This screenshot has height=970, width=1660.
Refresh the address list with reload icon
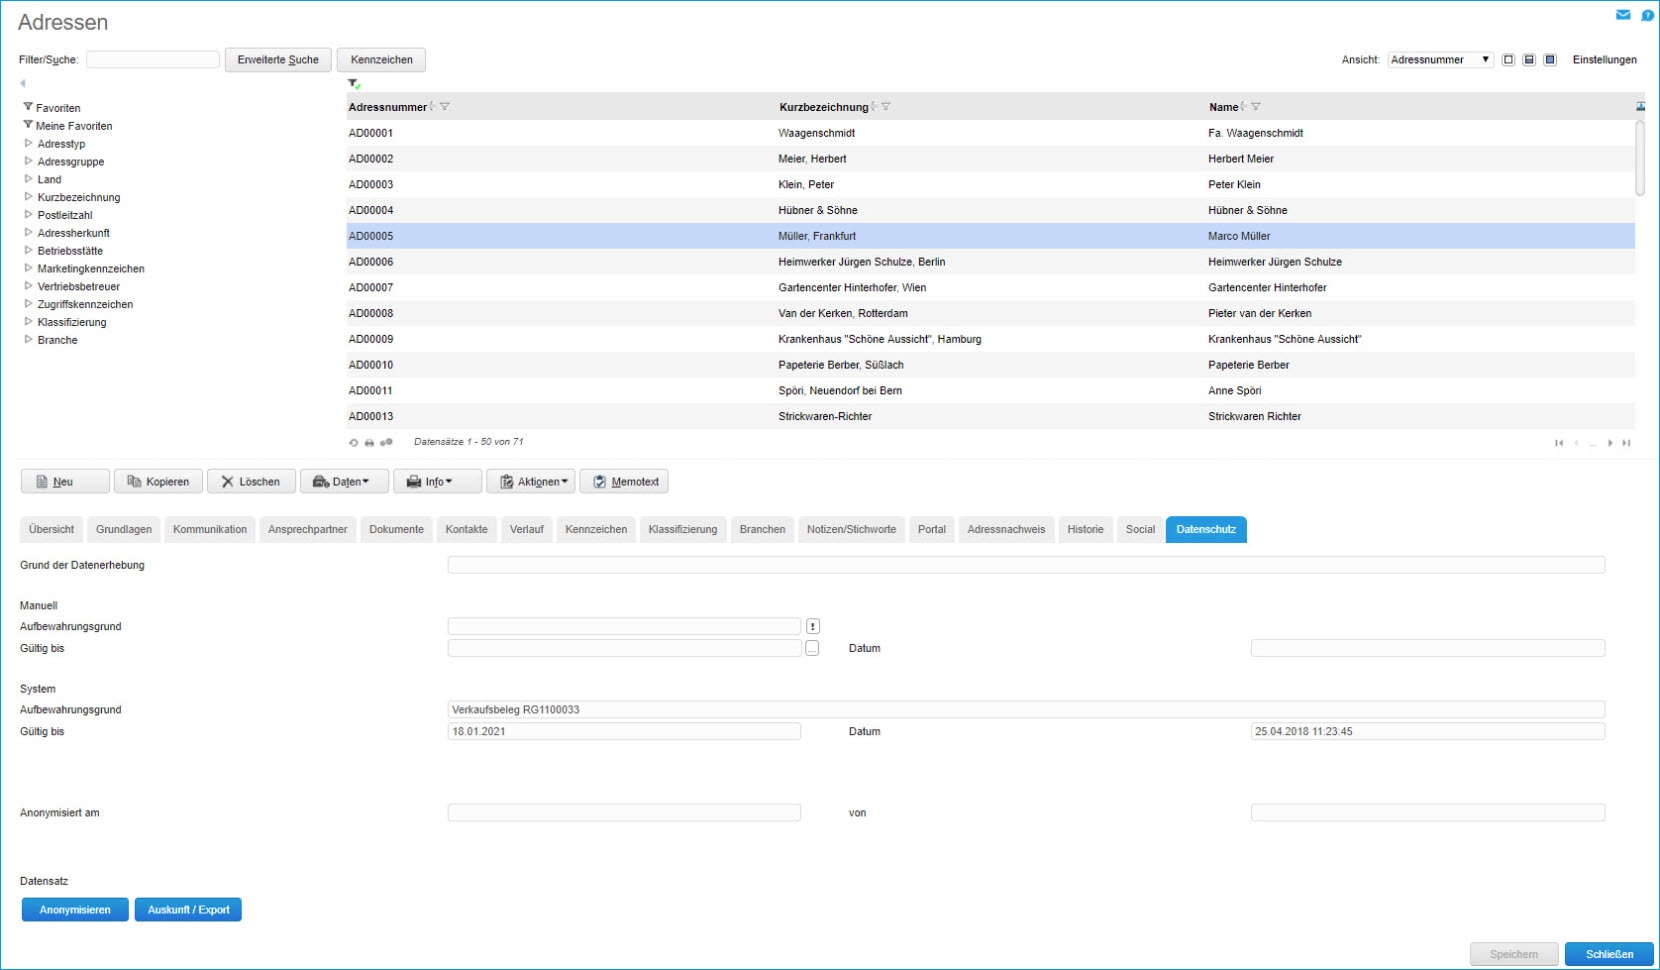353,442
